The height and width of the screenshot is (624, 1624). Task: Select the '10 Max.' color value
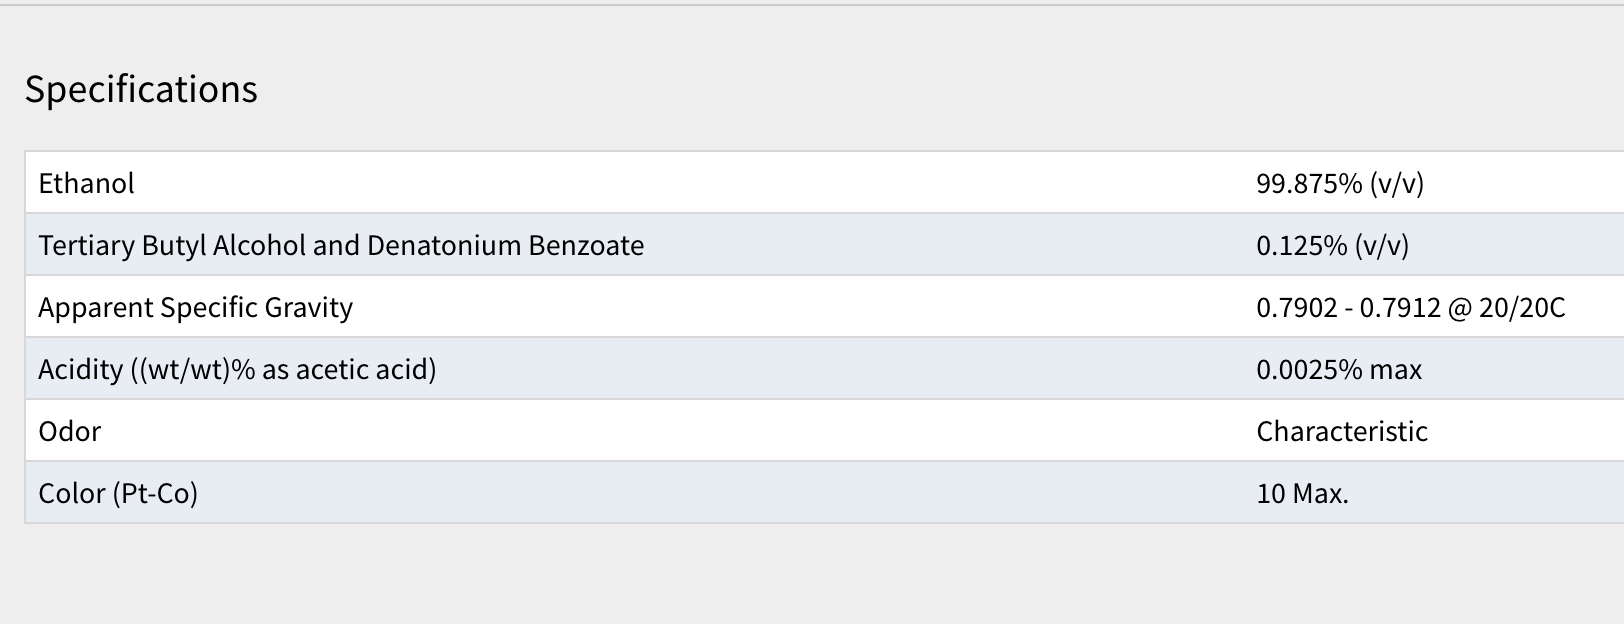tap(1302, 493)
